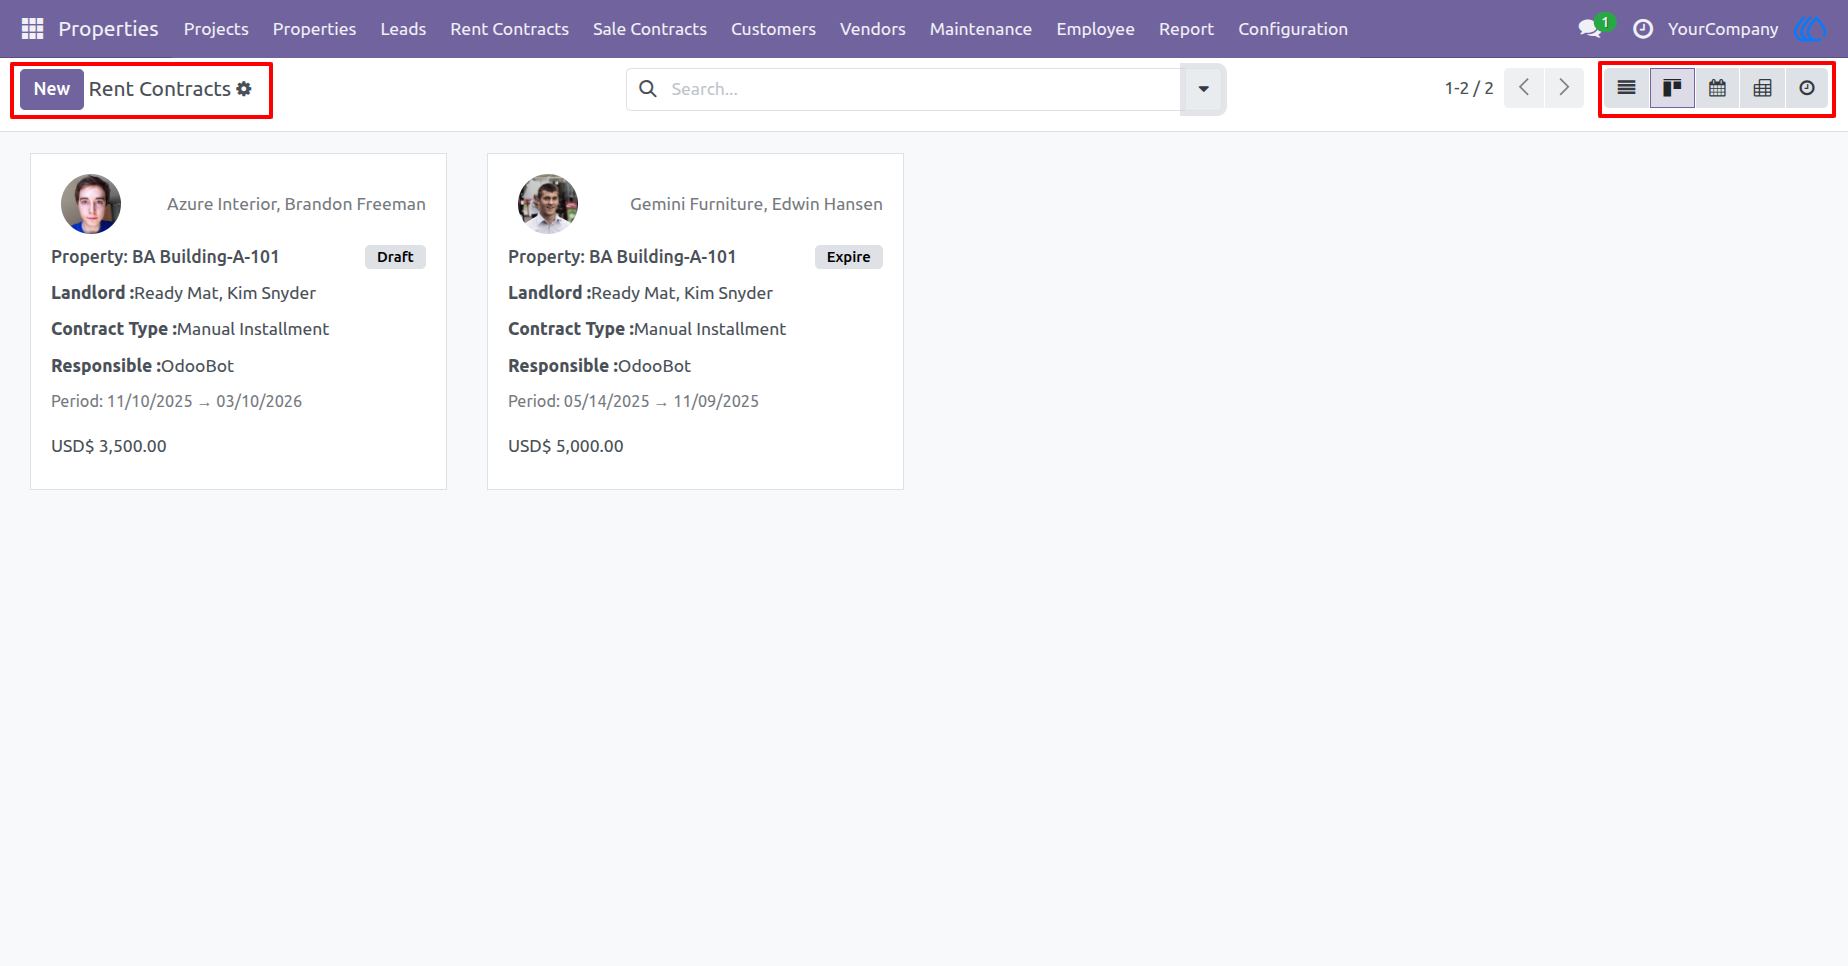Open the Maintenance menu
1848x966 pixels.
tap(981, 29)
